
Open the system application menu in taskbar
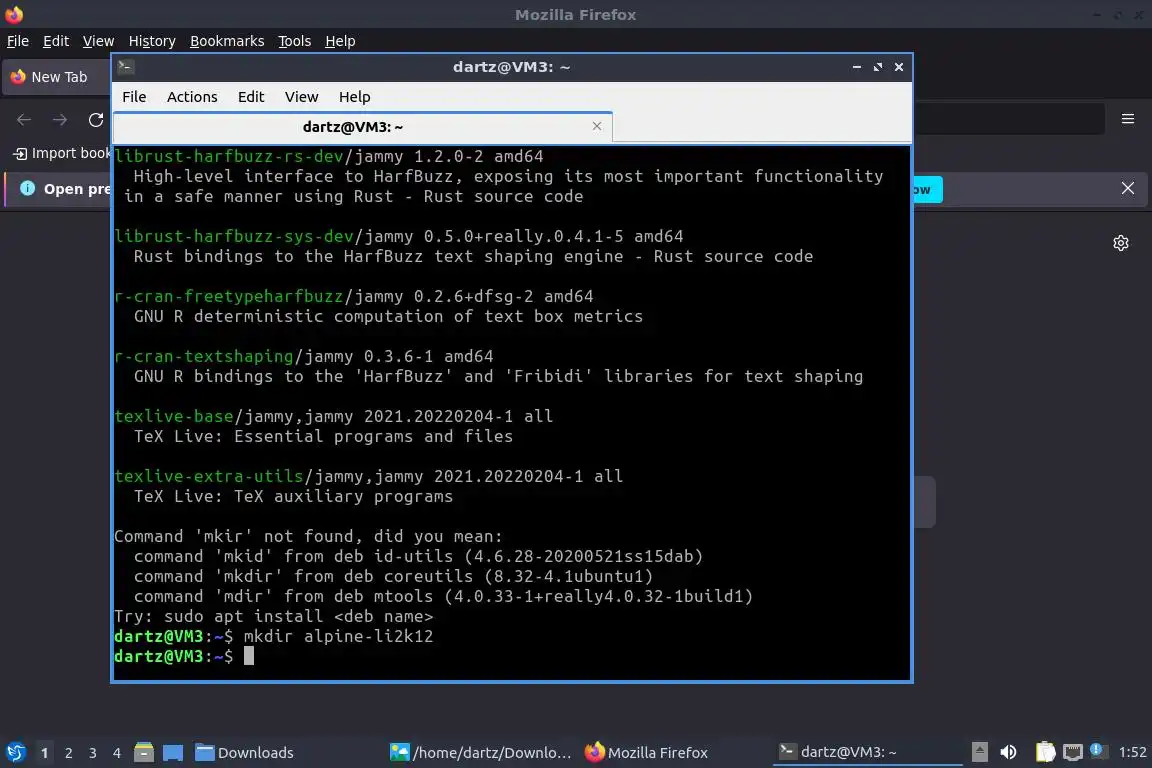[x=15, y=753]
